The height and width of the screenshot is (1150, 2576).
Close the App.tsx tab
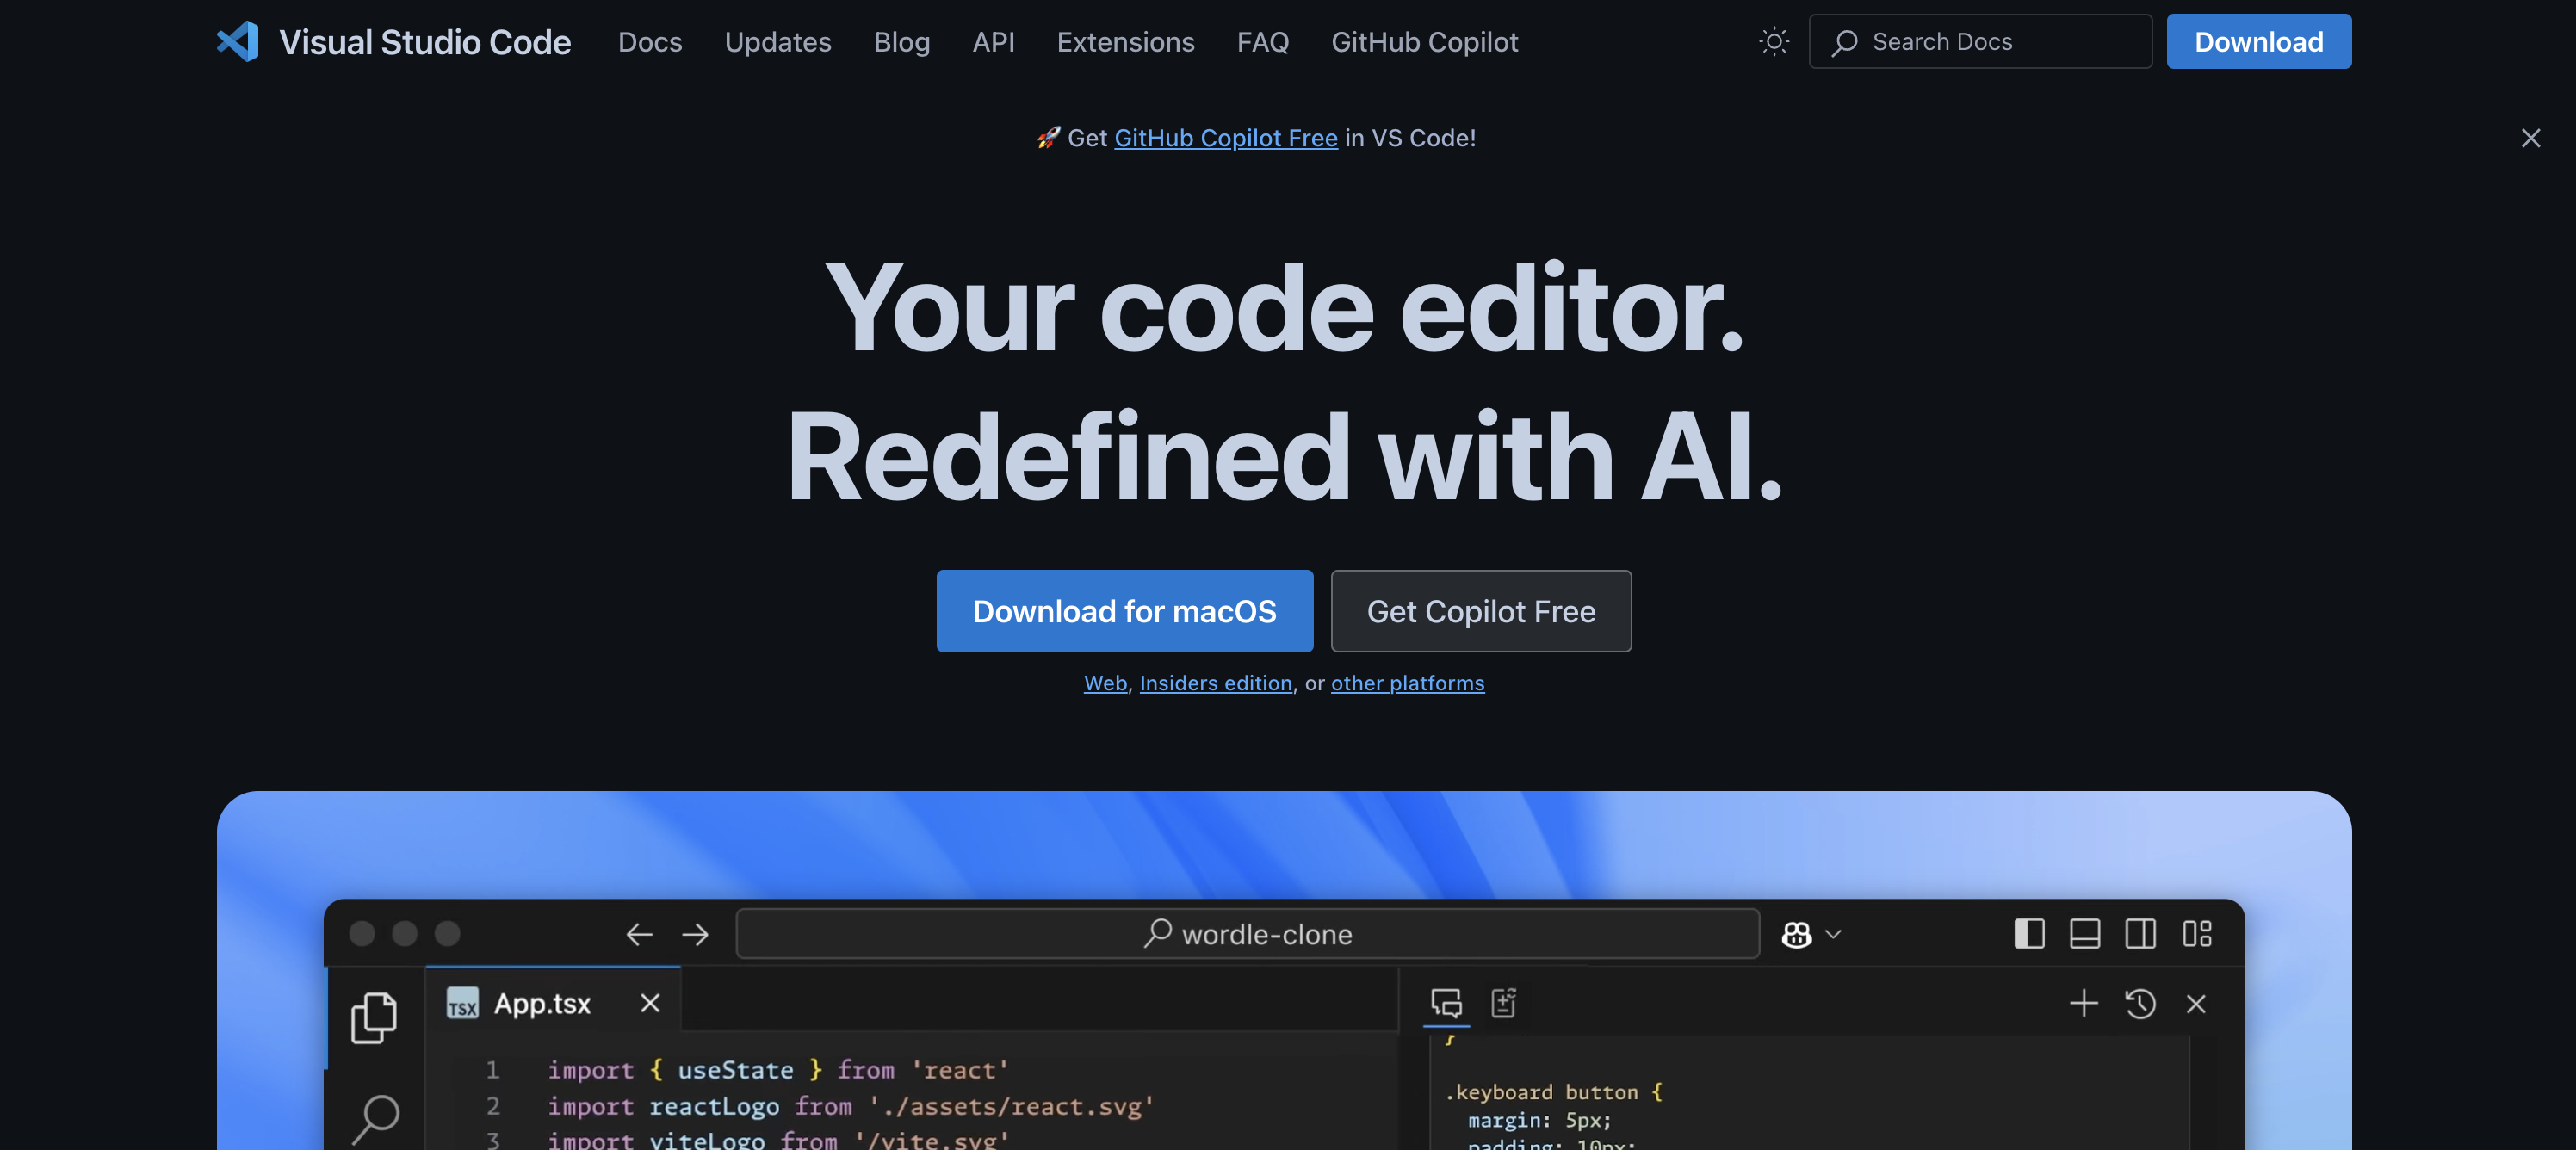point(650,1003)
